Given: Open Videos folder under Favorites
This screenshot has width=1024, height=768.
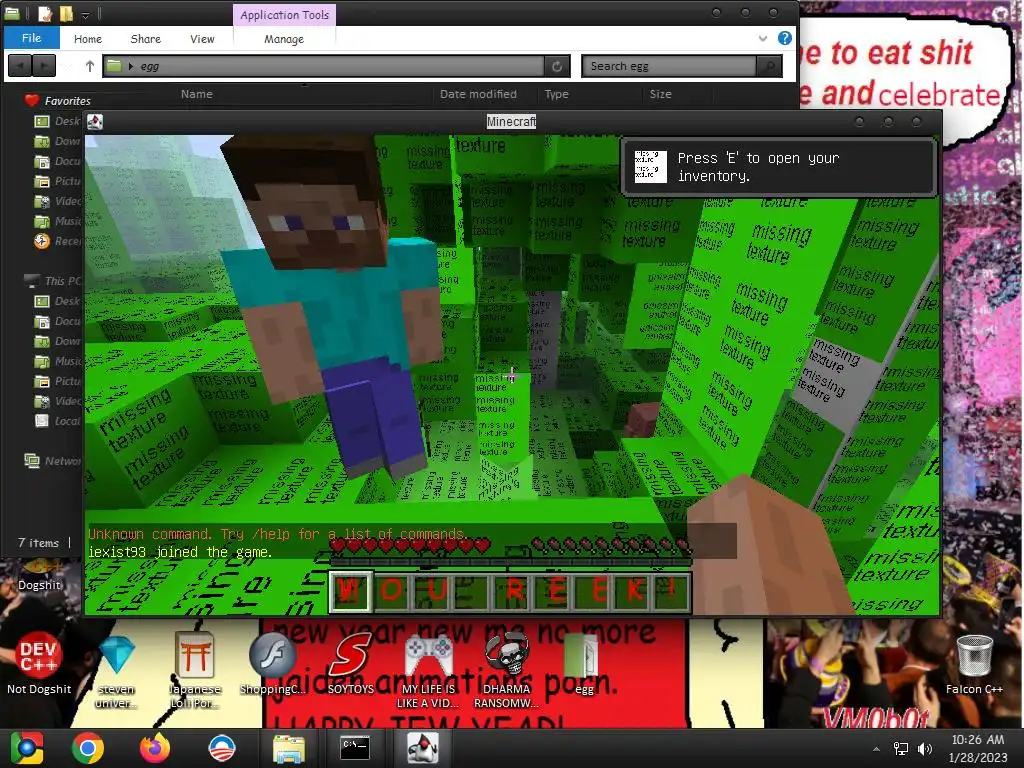Looking at the screenshot, I should 57,201.
